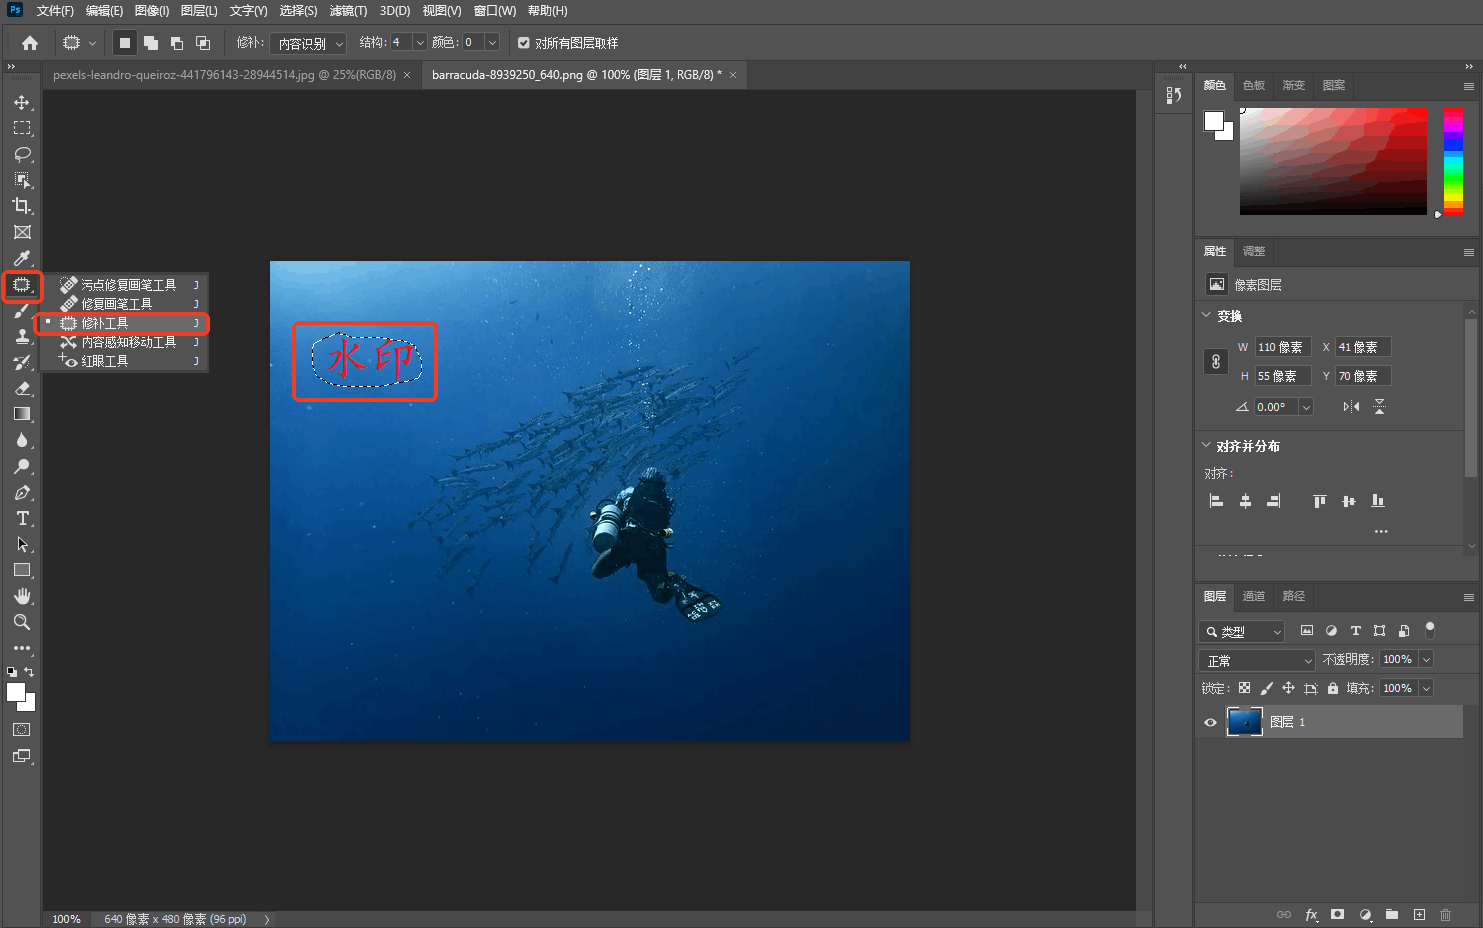1483x928 pixels.
Task: Toggle the 对所有图层取样 checkbox
Action: [523, 43]
